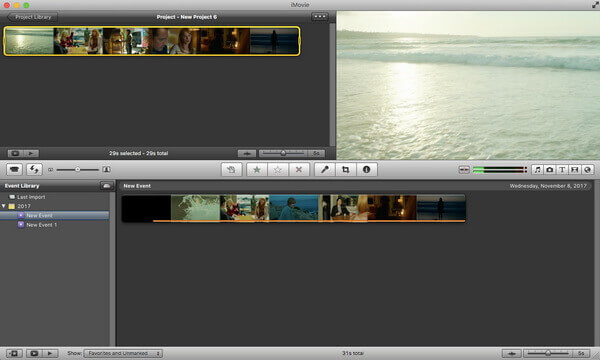
Task: Open Music and Sound Effects browser
Action: [x=537, y=169]
